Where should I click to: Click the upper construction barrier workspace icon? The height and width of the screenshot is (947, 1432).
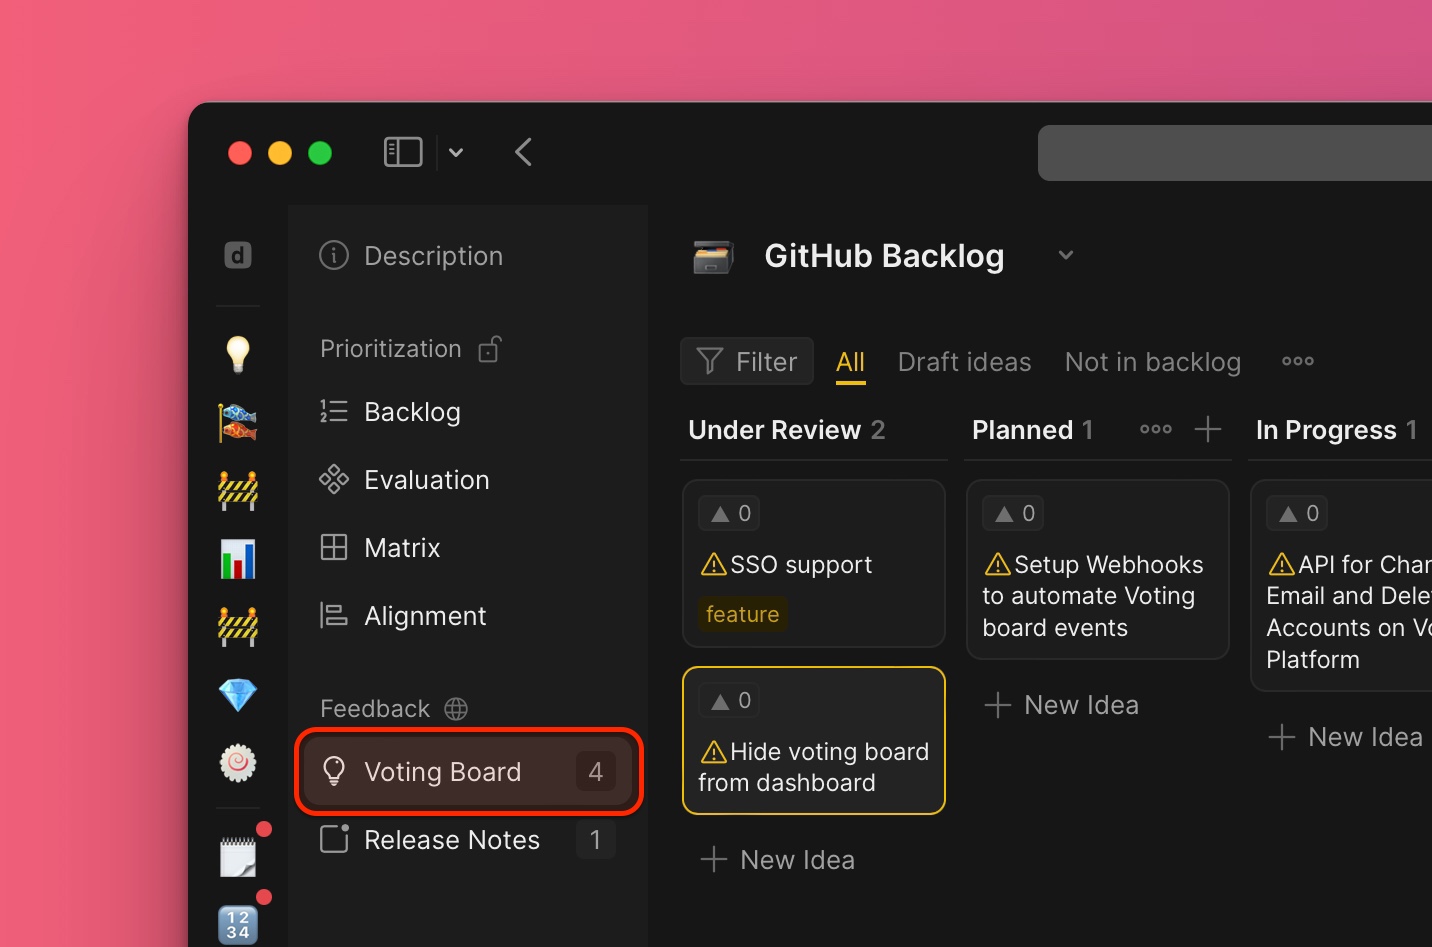point(238,490)
